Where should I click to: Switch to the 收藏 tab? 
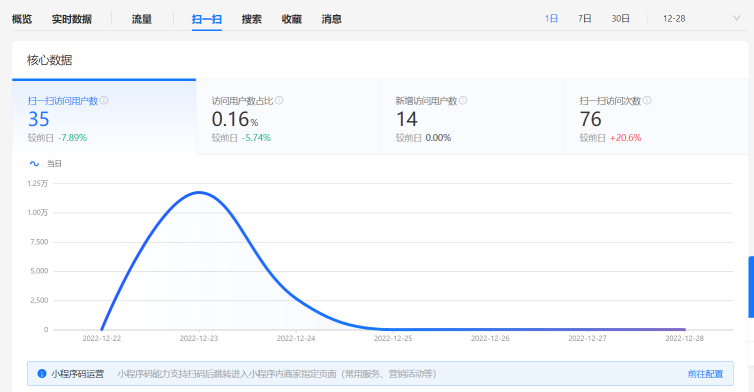[291, 19]
